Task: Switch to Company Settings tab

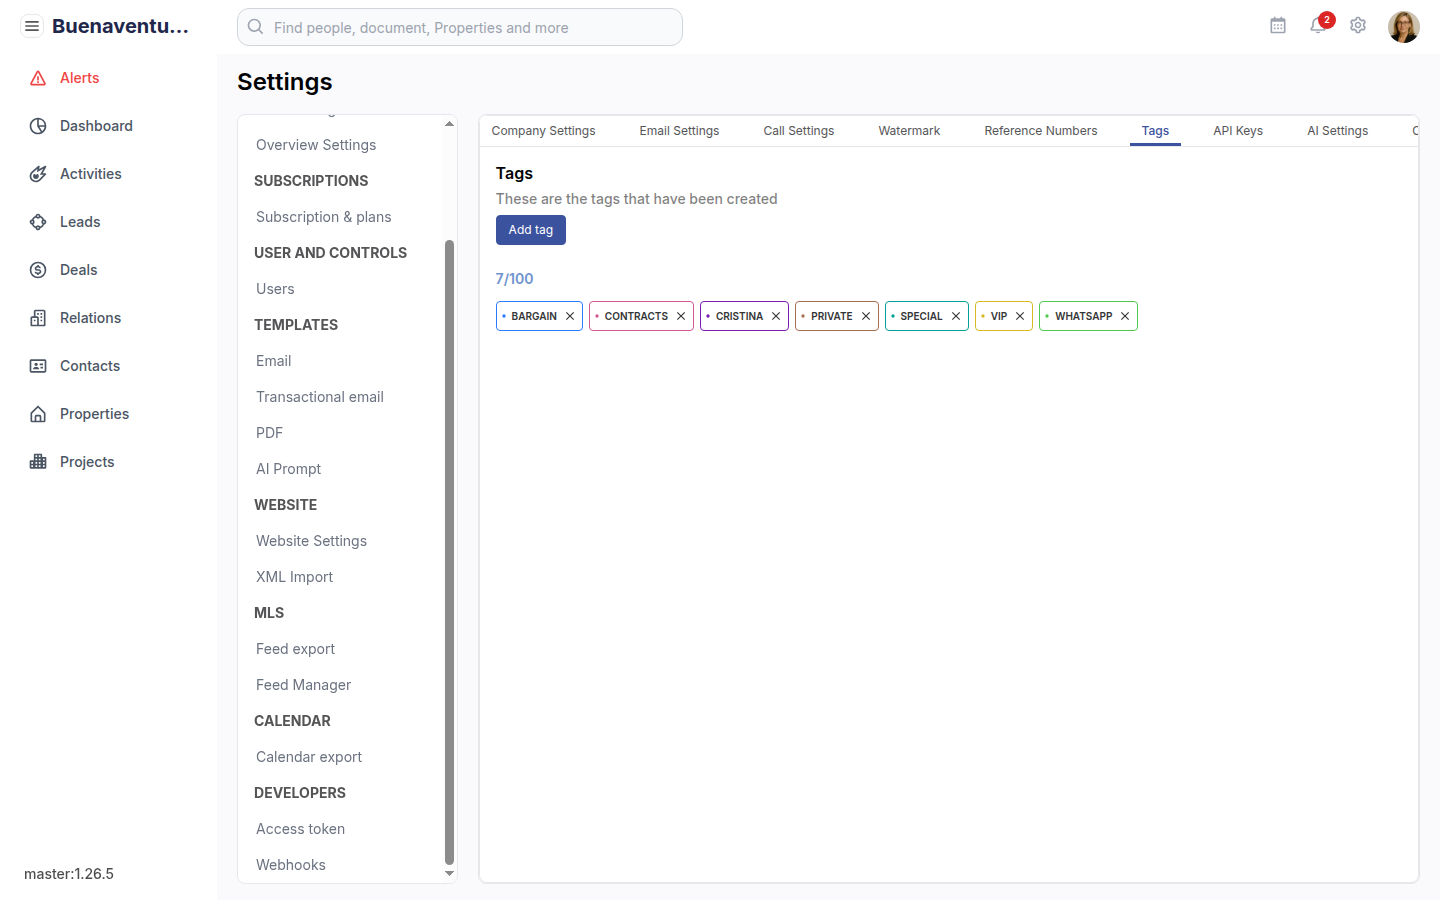Action: (543, 131)
